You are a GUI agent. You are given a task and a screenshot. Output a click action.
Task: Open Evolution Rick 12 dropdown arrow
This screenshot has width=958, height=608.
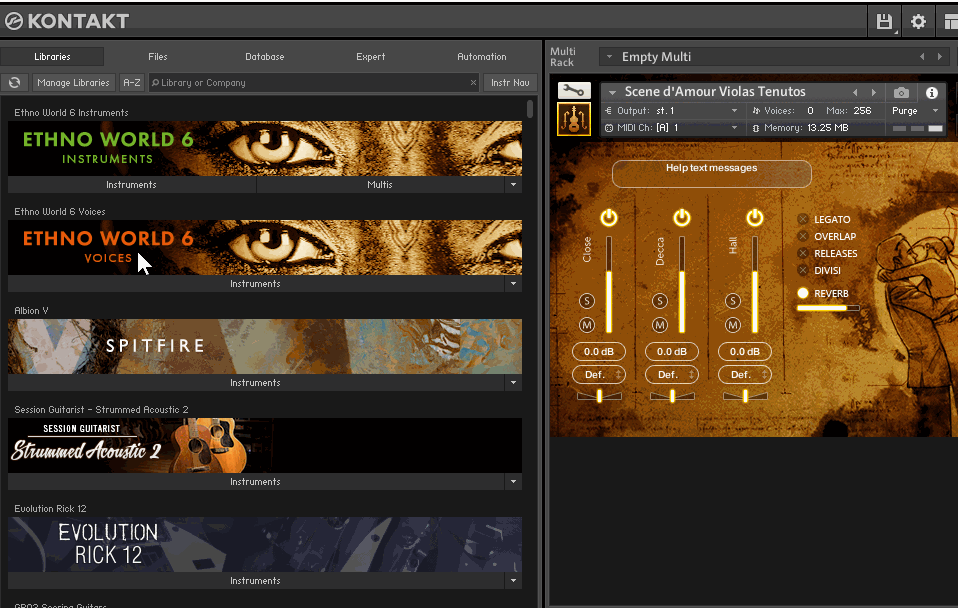click(513, 581)
